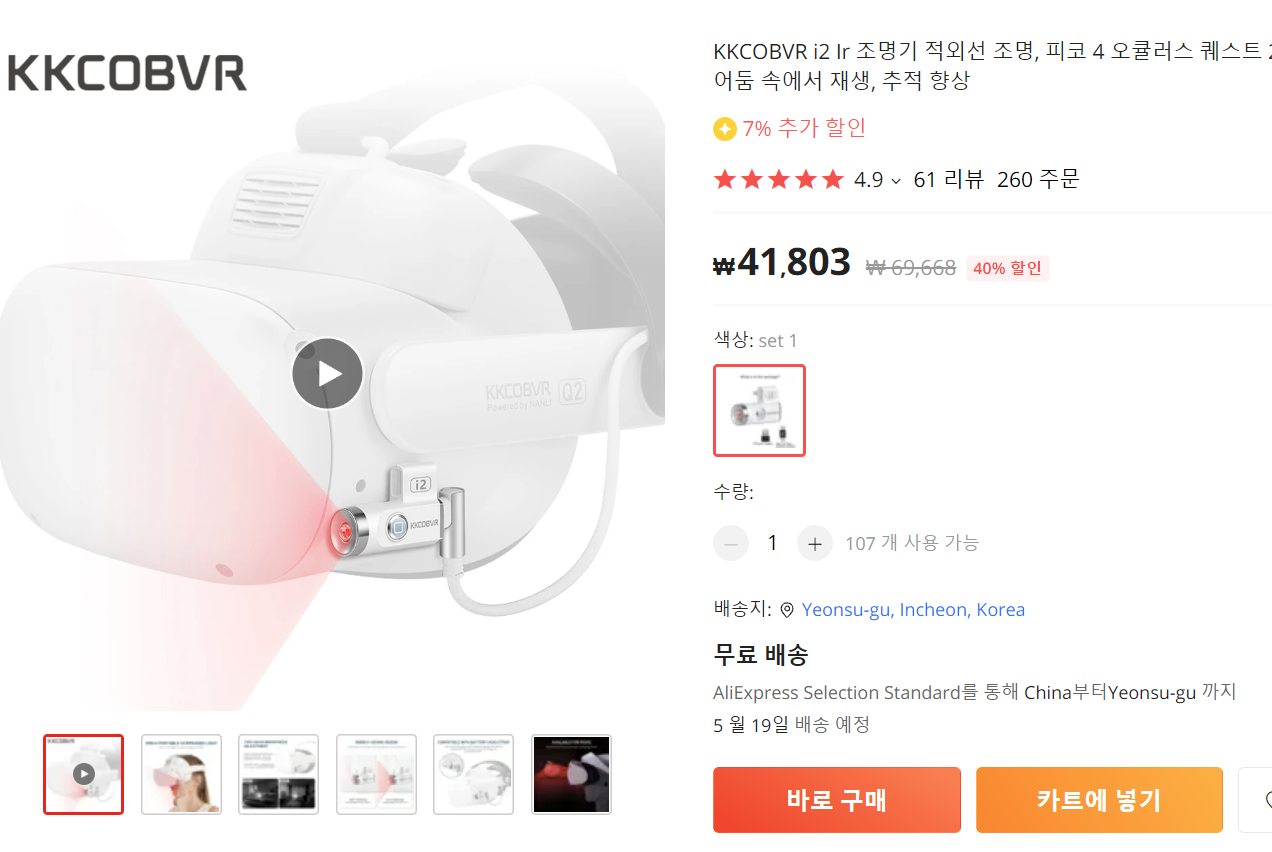Click the gold coin extra discount icon
Image resolution: width=1272 pixels, height=852 pixels.
pyautogui.click(x=724, y=129)
